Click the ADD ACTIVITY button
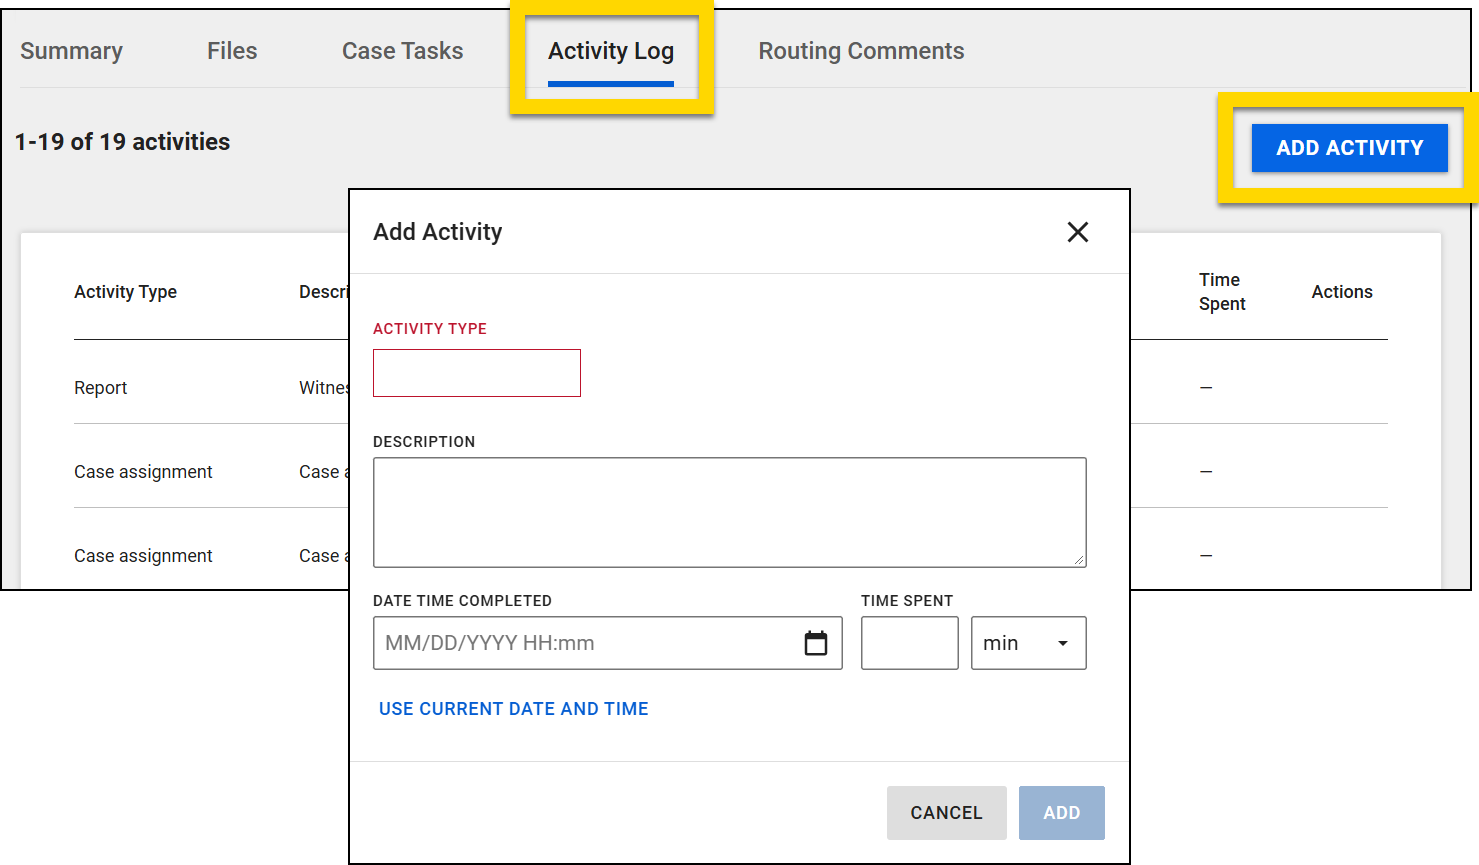The width and height of the screenshot is (1479, 865). pos(1349,147)
